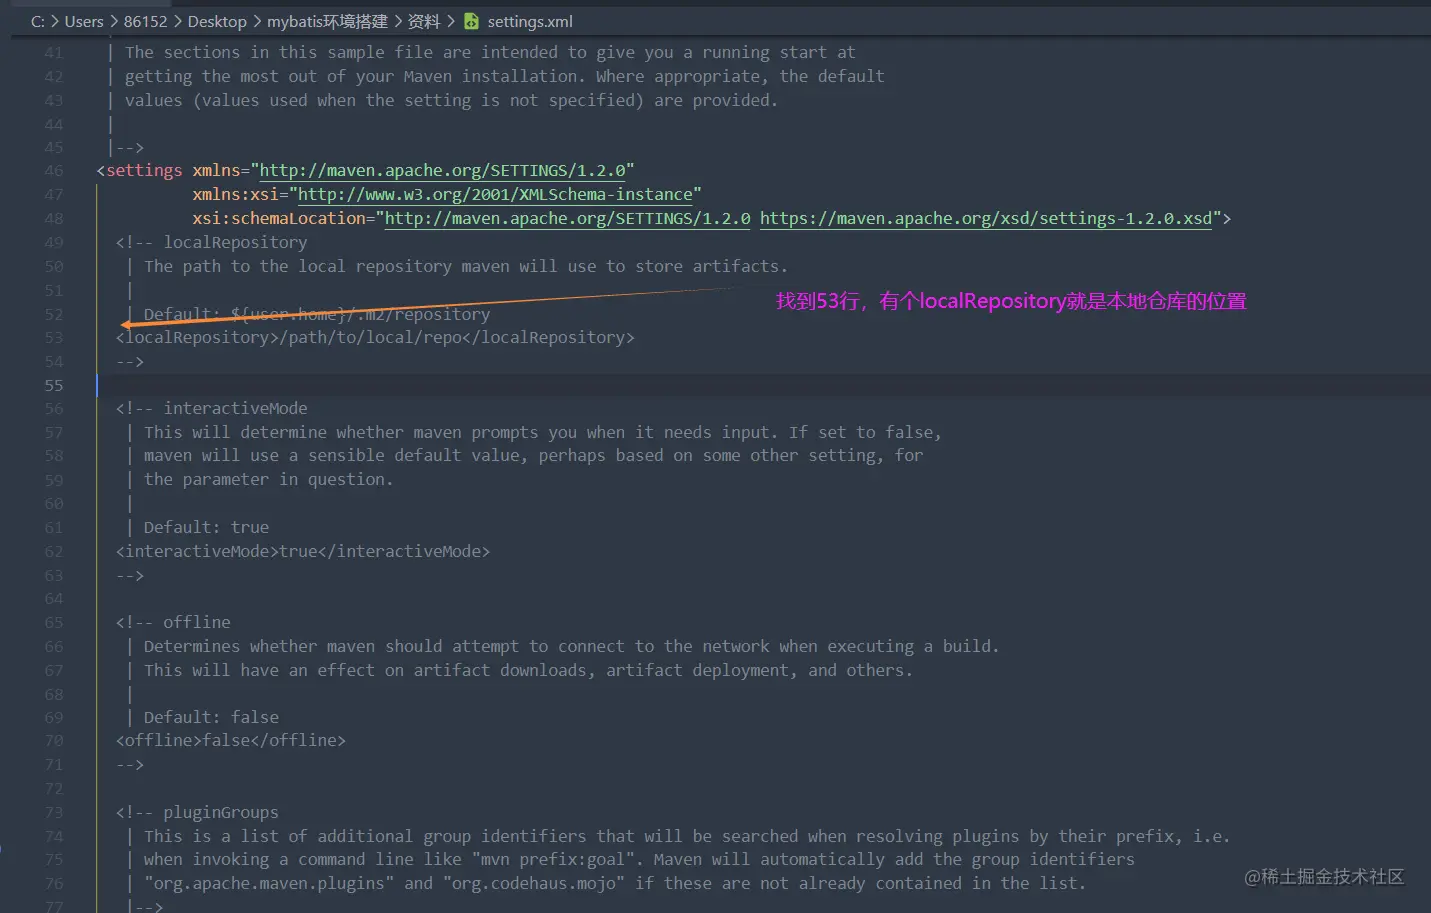Click the "the parameter in question." line
Screen dimensions: 1431x913
click(x=268, y=480)
